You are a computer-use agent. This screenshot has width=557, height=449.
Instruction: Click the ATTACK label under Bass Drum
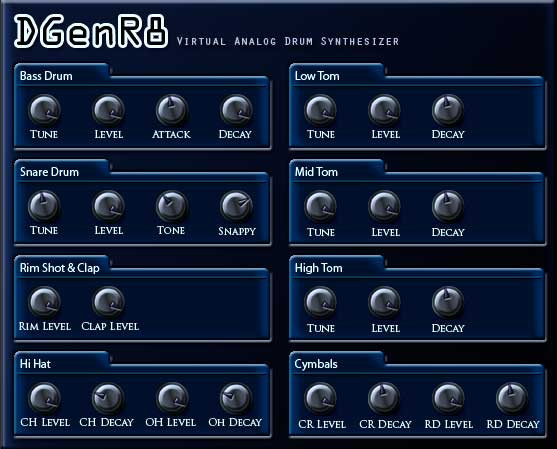tap(171, 134)
